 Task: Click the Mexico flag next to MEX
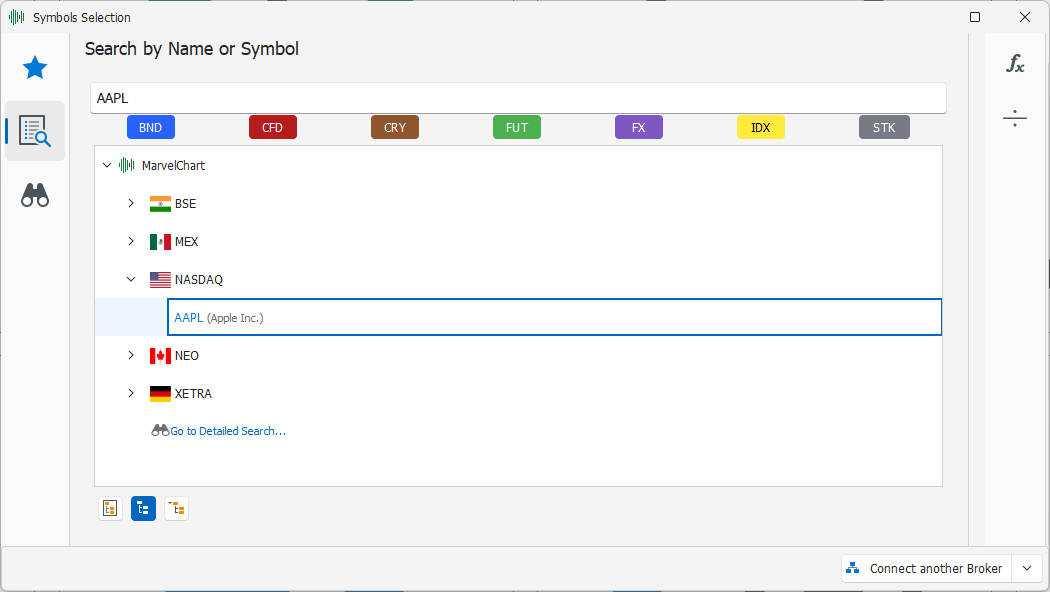160,242
